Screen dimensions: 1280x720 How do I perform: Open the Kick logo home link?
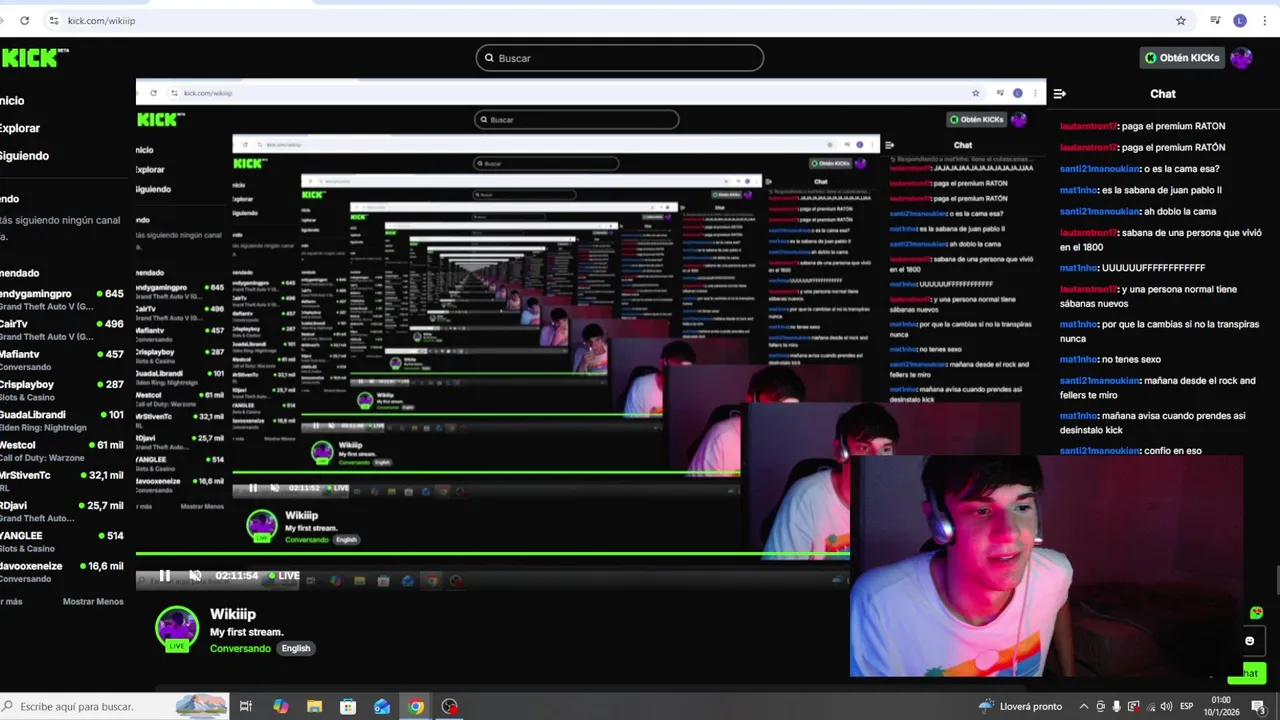tap(33, 58)
